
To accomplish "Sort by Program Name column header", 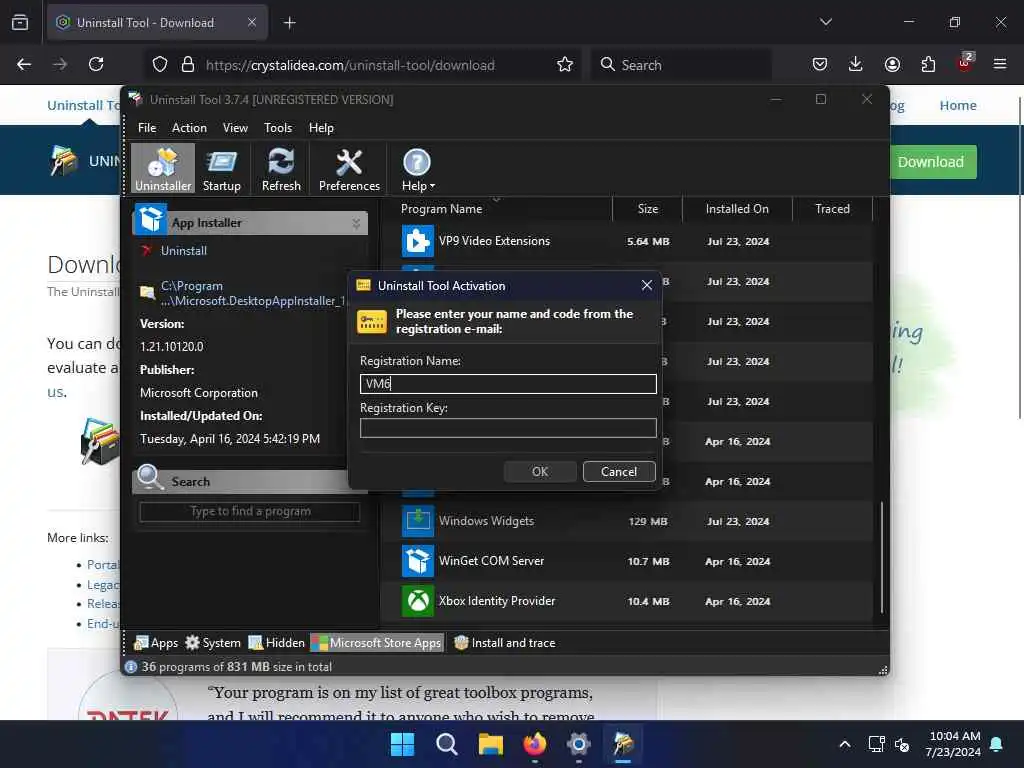I will coord(441,209).
